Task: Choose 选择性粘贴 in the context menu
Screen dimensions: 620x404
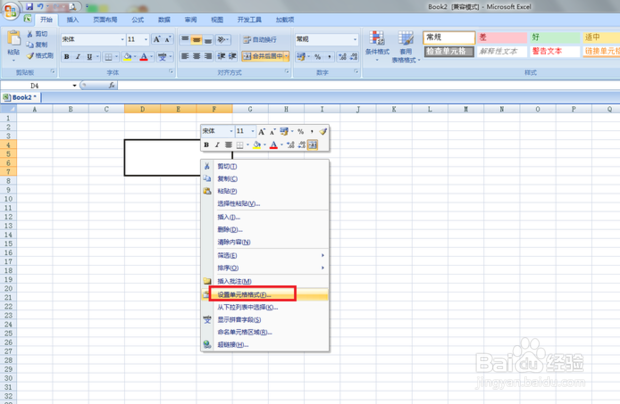Action: click(x=265, y=204)
